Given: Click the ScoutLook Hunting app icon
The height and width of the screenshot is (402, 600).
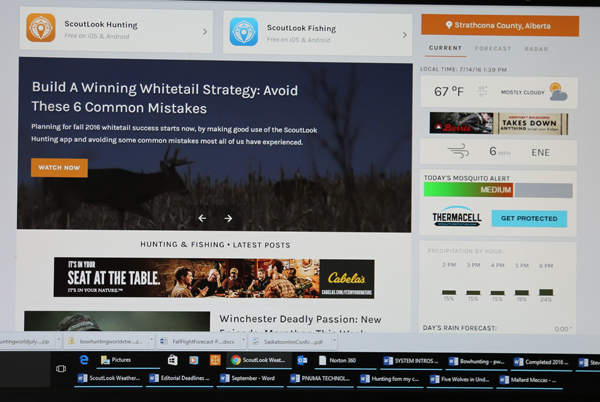Looking at the screenshot, I should 41,29.
